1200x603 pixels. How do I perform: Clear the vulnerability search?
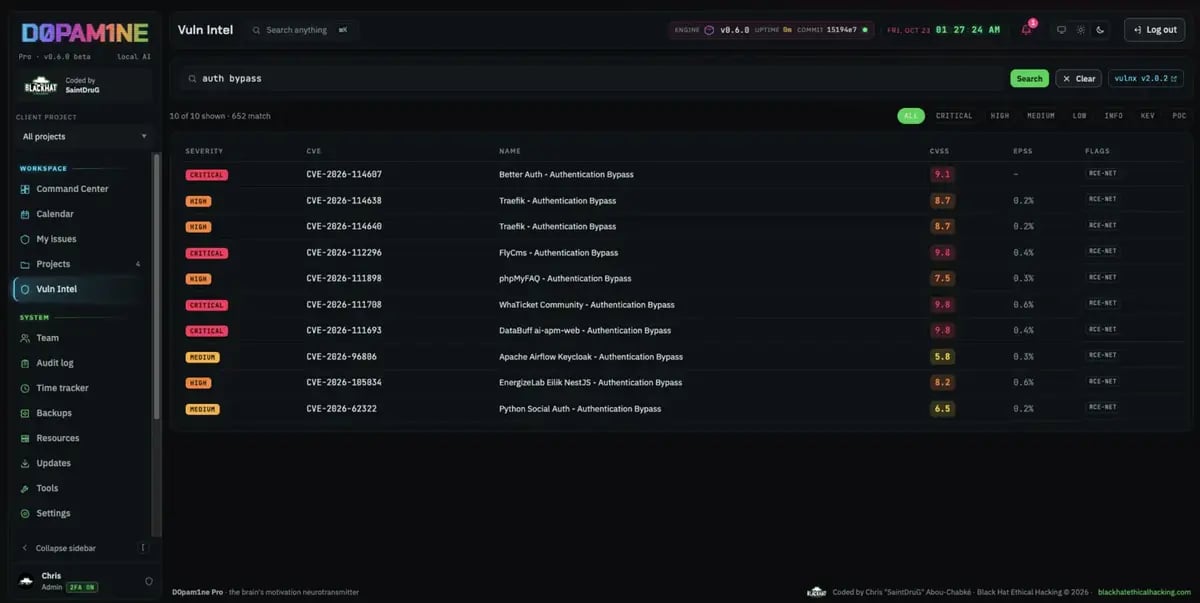pyautogui.click(x=1079, y=78)
